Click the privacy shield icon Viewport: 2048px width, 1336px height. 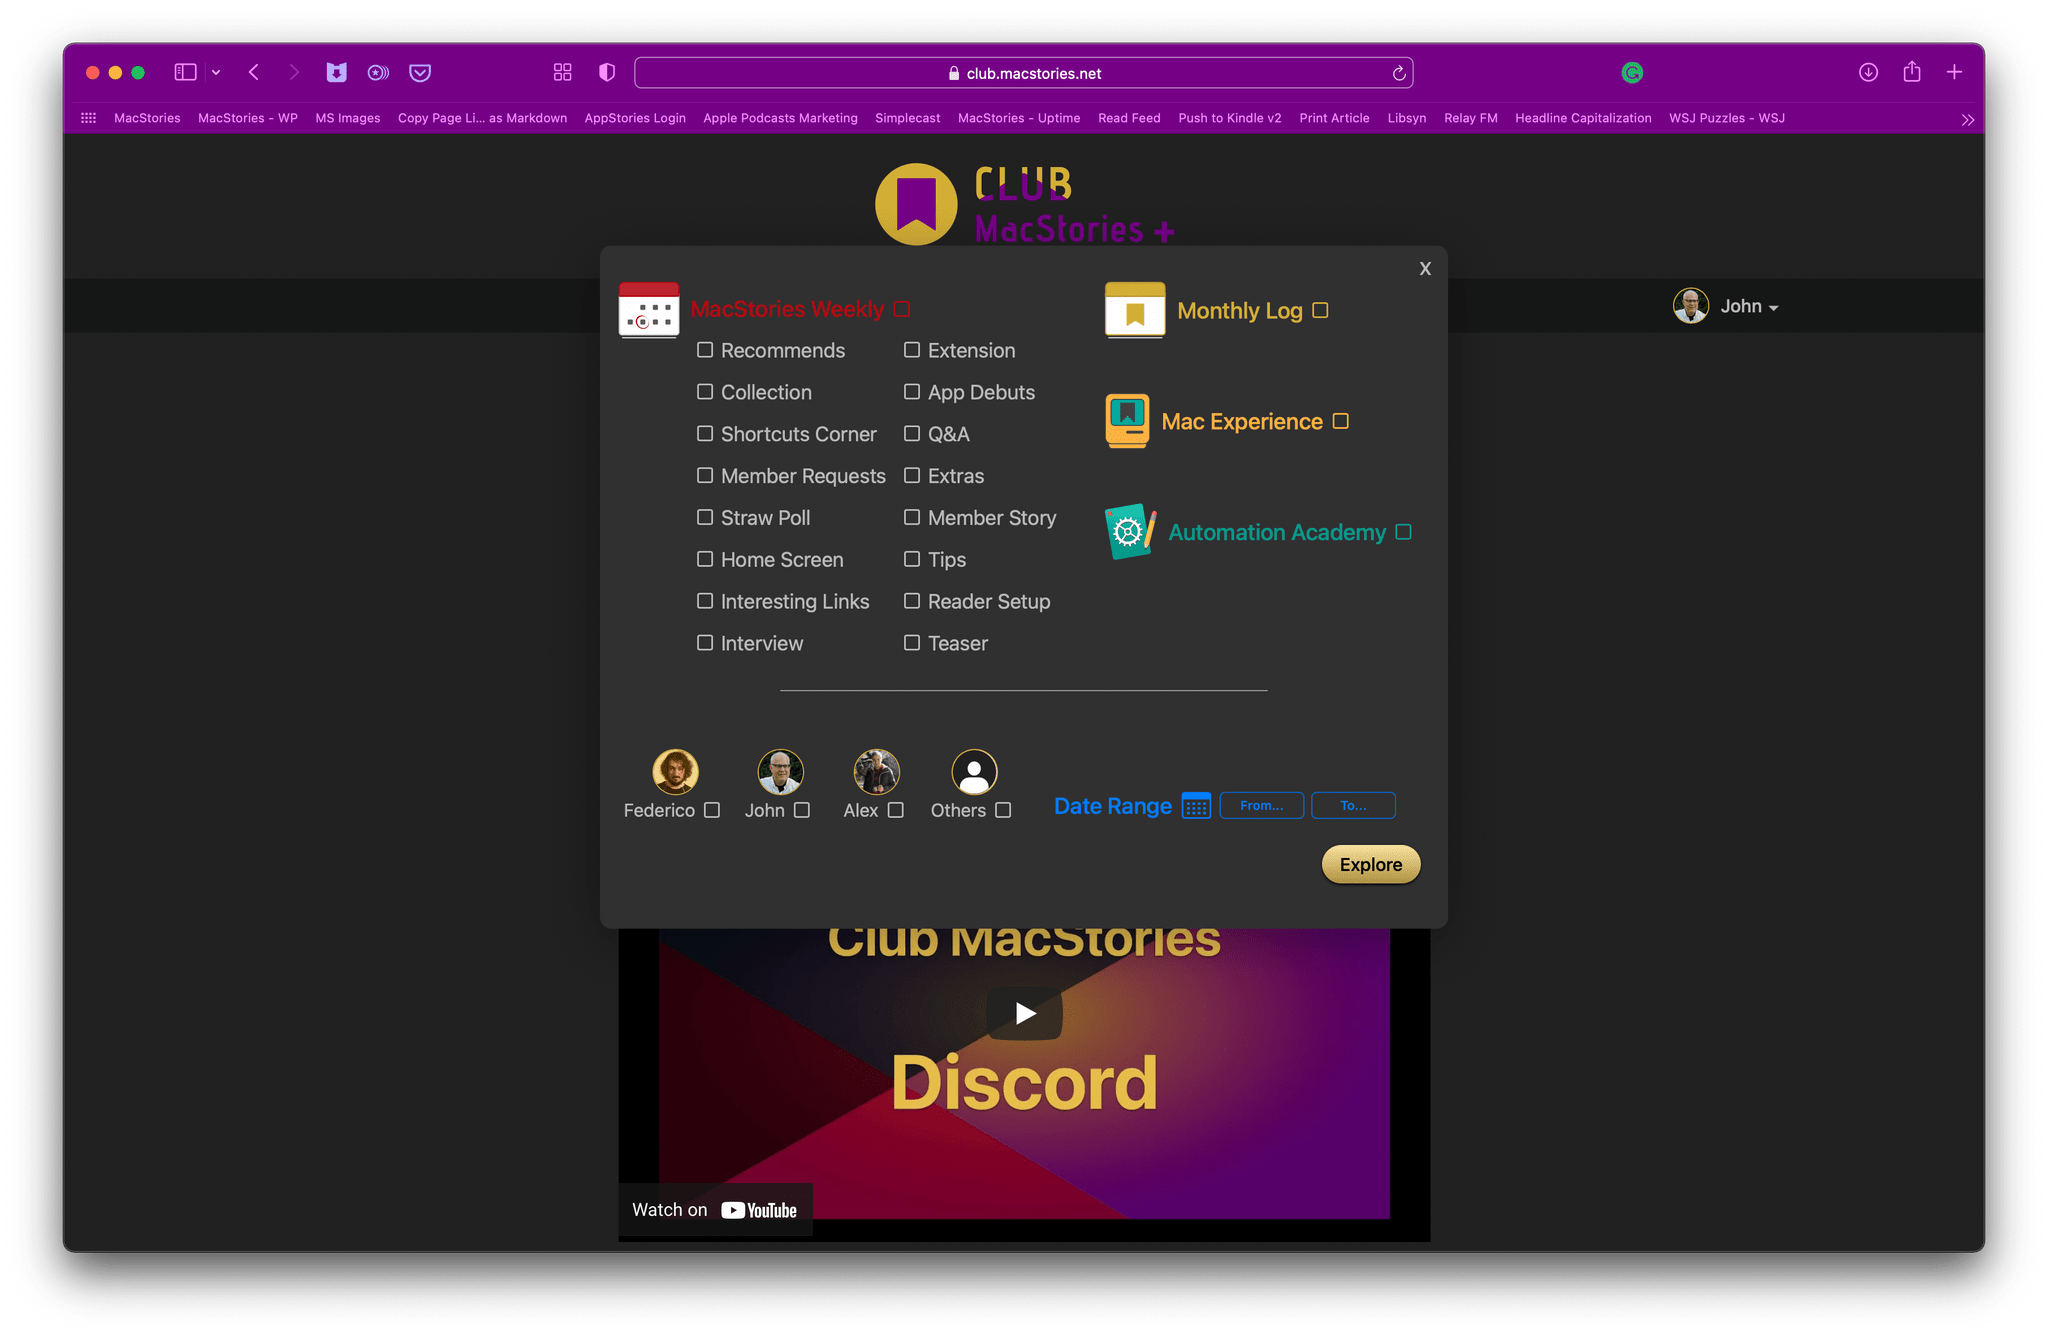pos(606,72)
